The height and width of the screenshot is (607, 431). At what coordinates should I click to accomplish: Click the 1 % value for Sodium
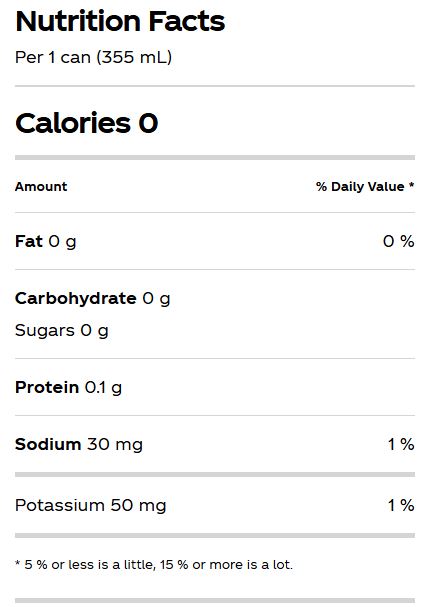401,444
